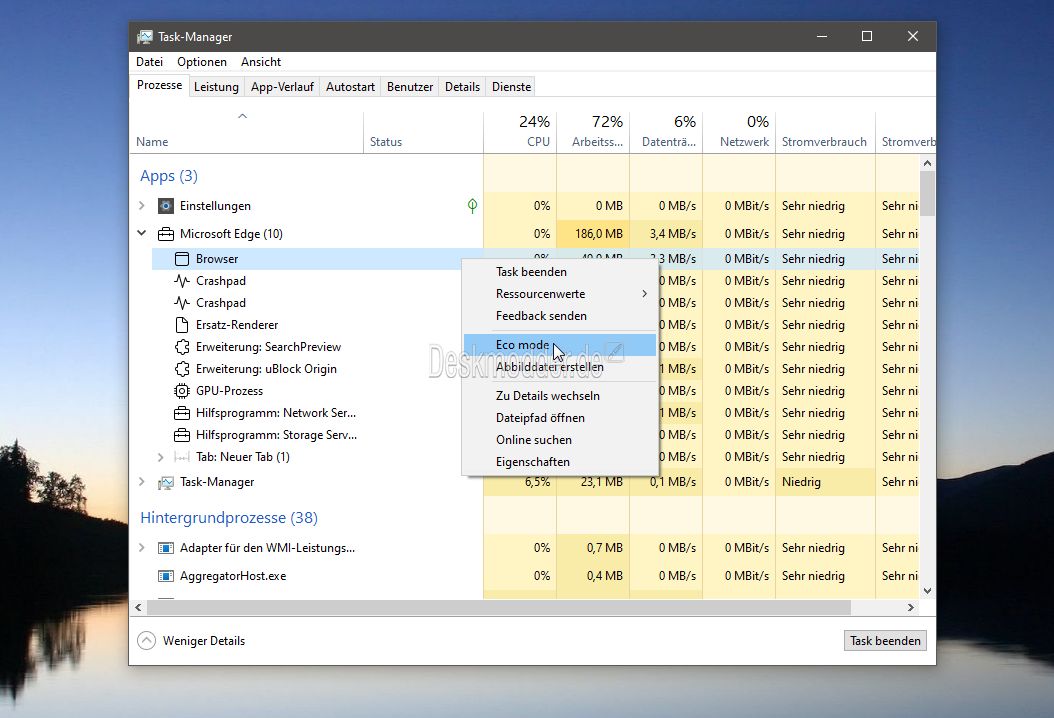The image size is (1054, 718).
Task: Click the Task-Manager title bar icon
Action: (145, 37)
